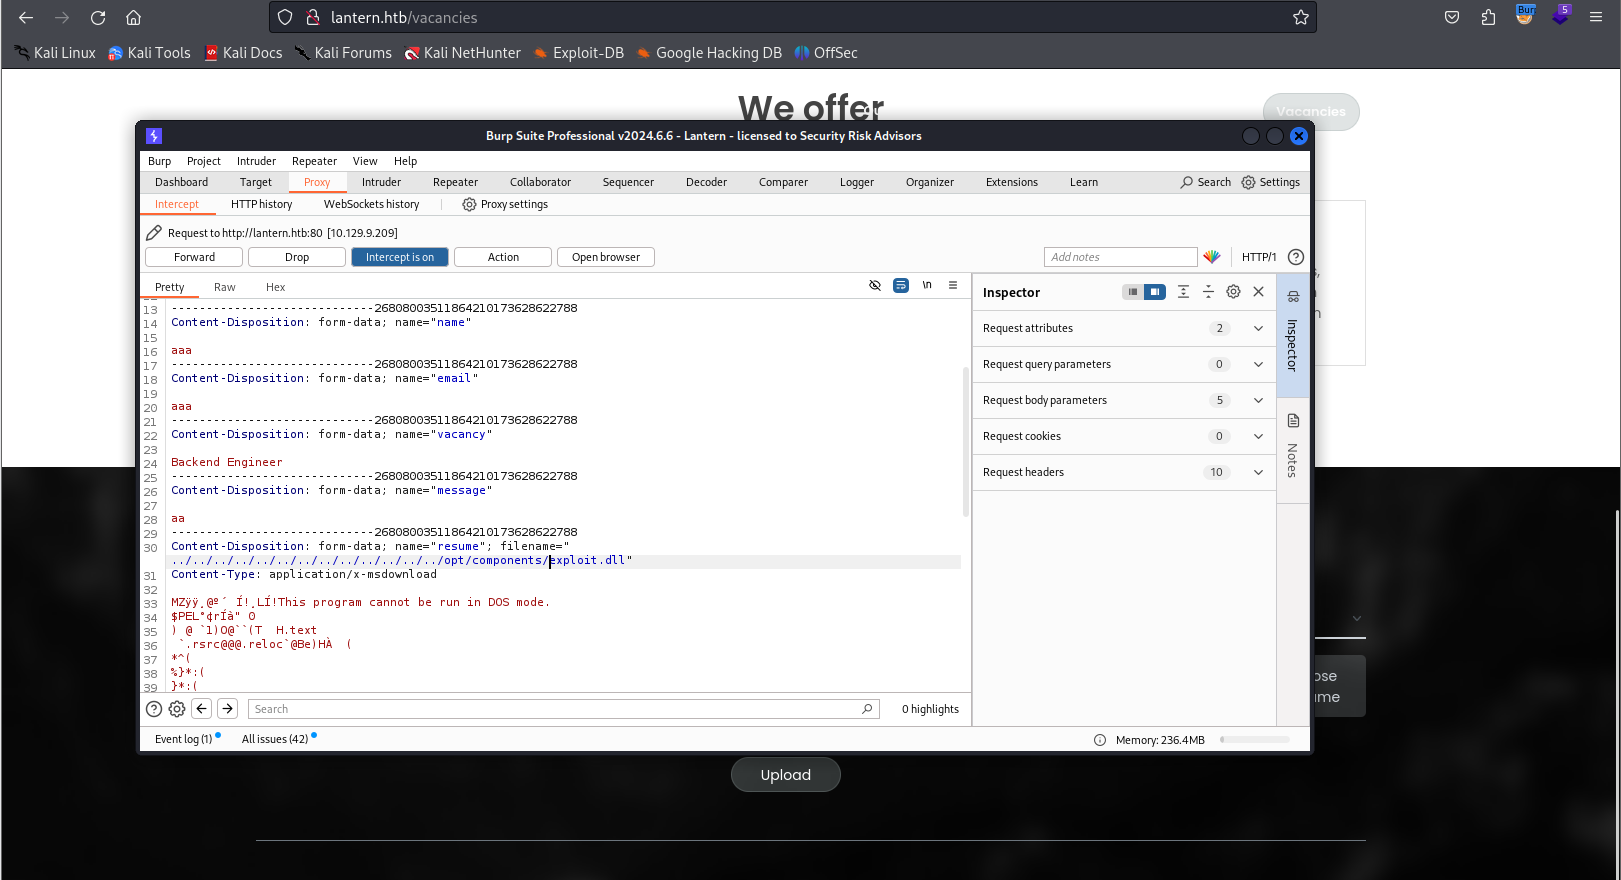The width and height of the screenshot is (1621, 880).
Task: Open WebSockets history subtab
Action: pyautogui.click(x=372, y=204)
